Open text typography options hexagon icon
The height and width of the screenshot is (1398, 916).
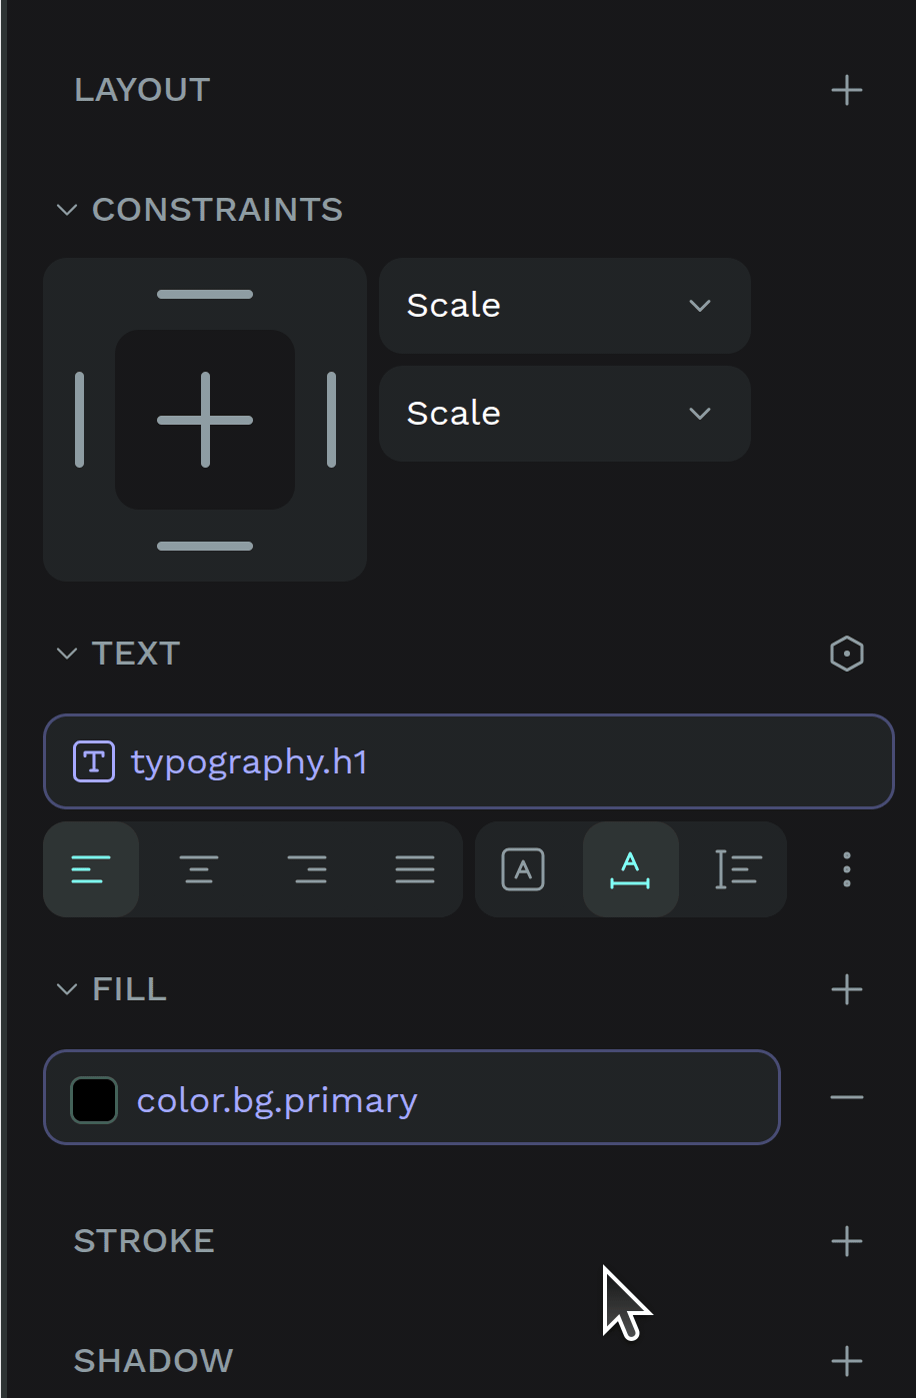pos(846,654)
